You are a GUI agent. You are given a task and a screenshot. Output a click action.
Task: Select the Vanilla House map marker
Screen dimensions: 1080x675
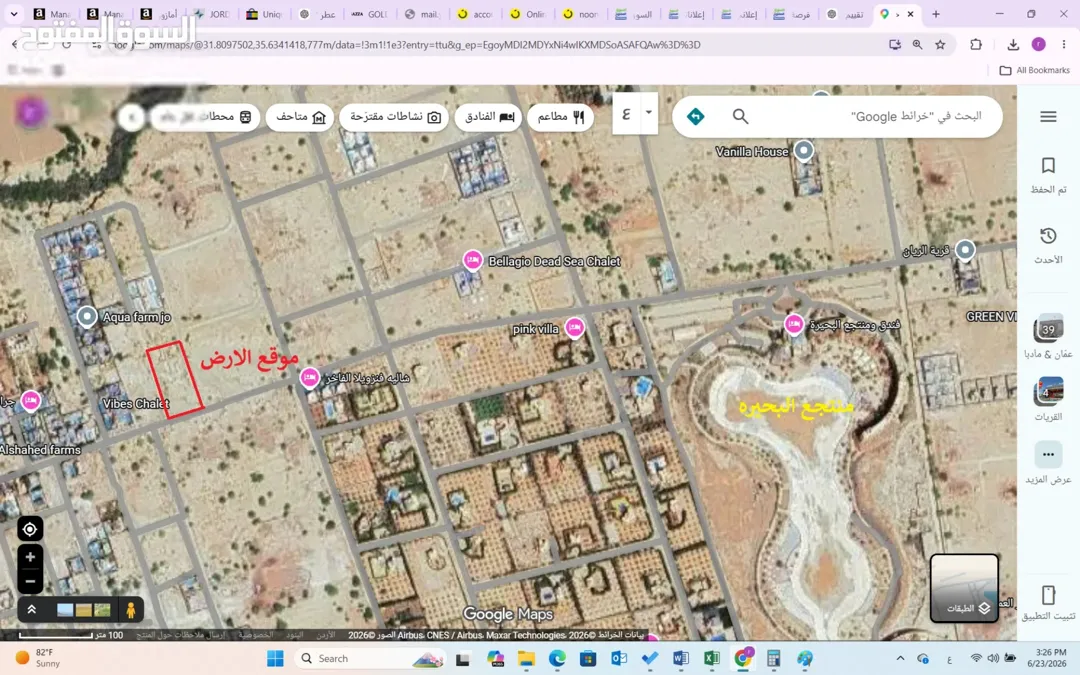803,150
